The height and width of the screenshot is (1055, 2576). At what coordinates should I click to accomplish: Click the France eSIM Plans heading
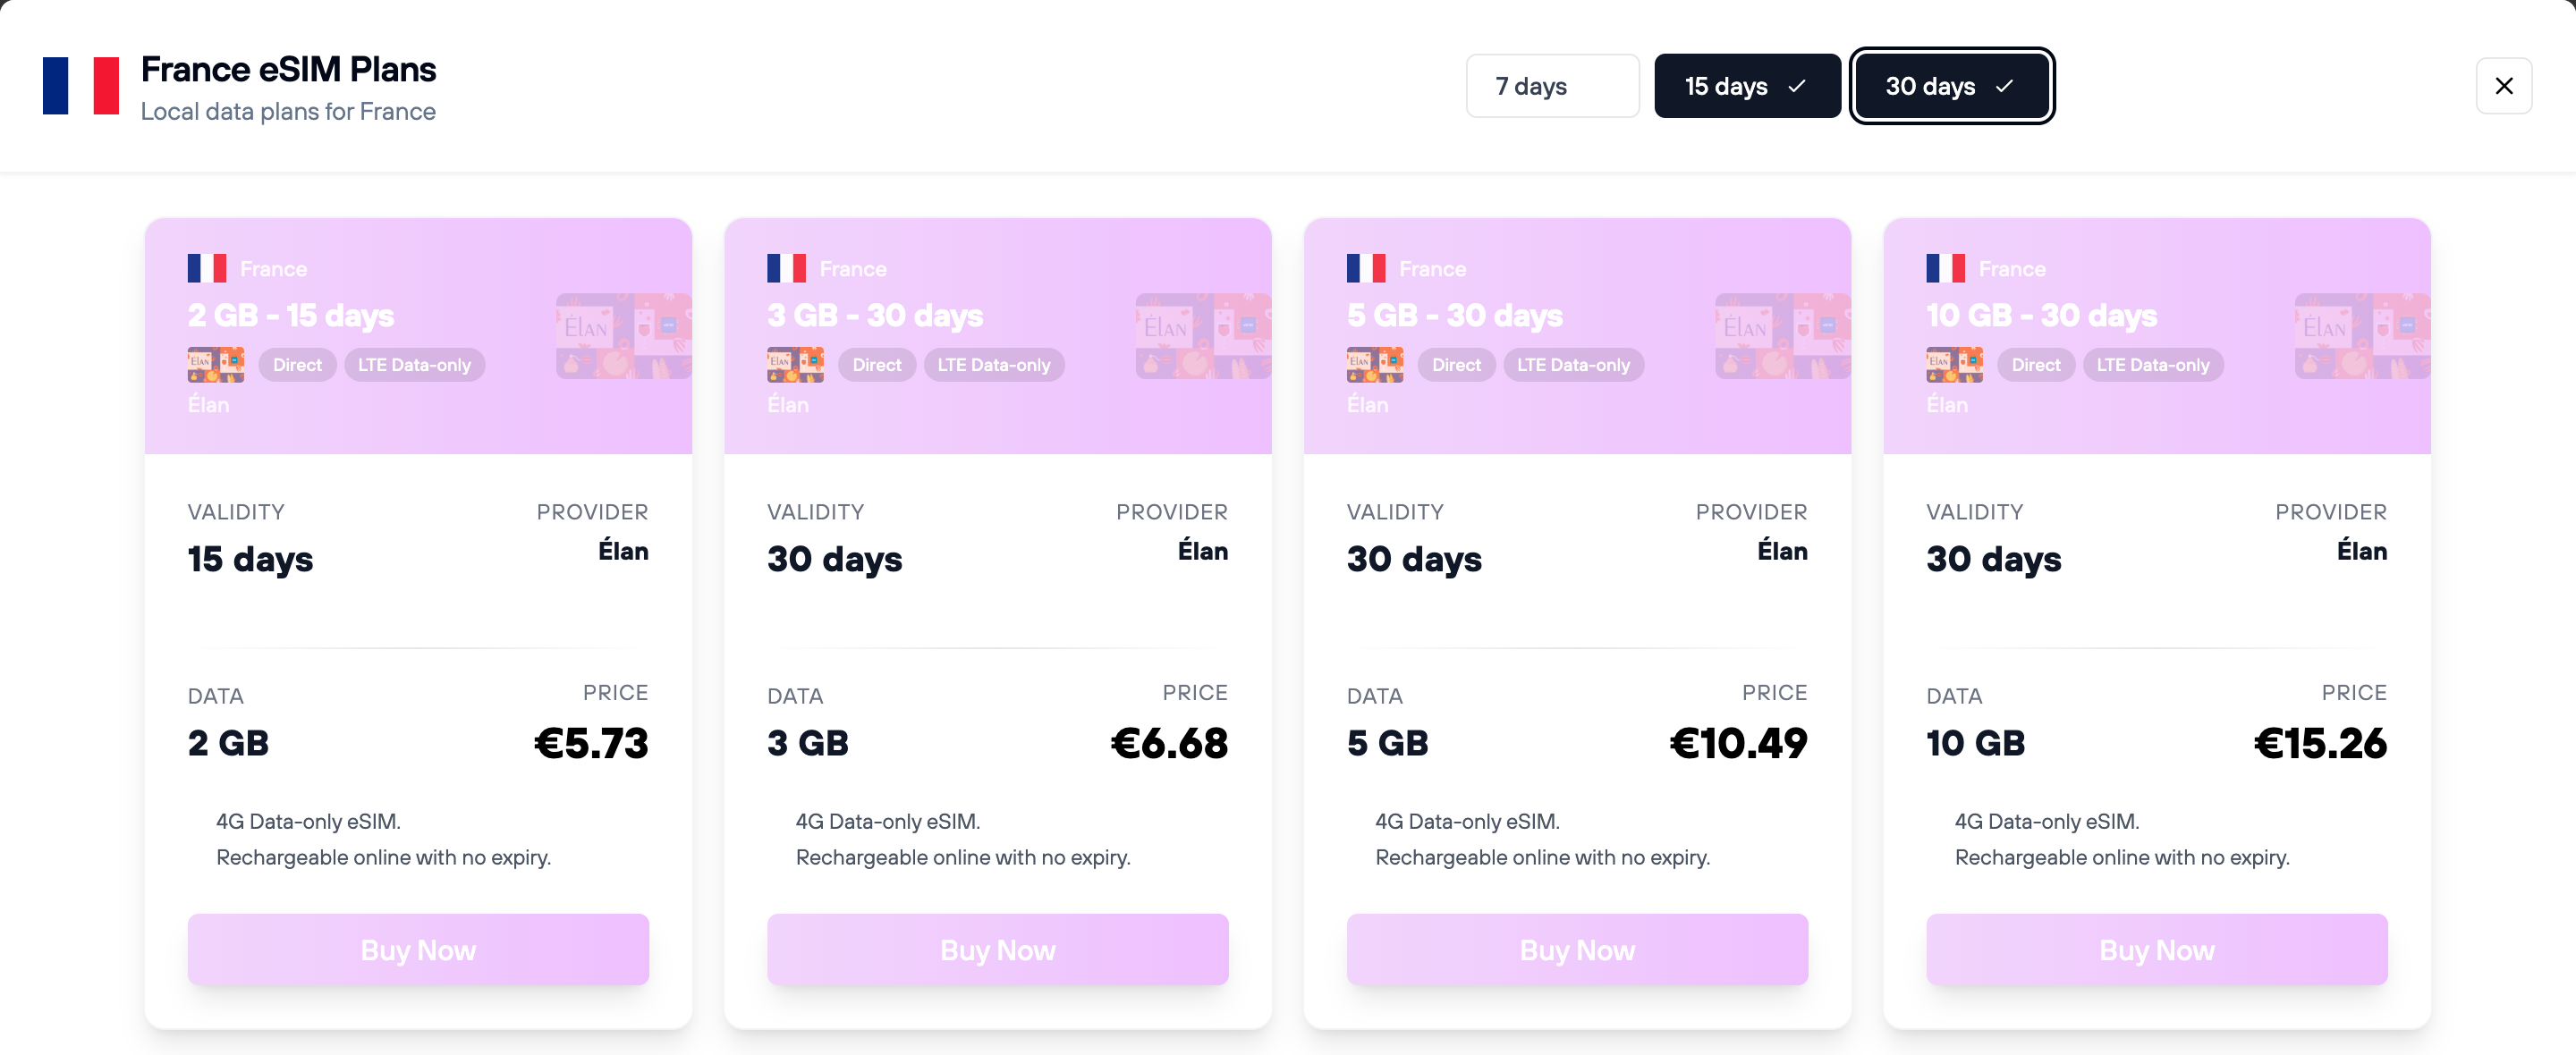[x=288, y=69]
